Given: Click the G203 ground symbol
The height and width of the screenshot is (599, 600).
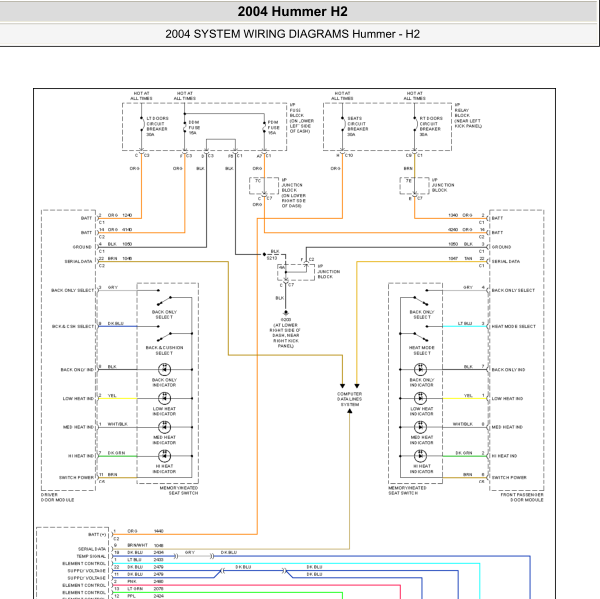Looking at the screenshot, I should [x=286, y=313].
